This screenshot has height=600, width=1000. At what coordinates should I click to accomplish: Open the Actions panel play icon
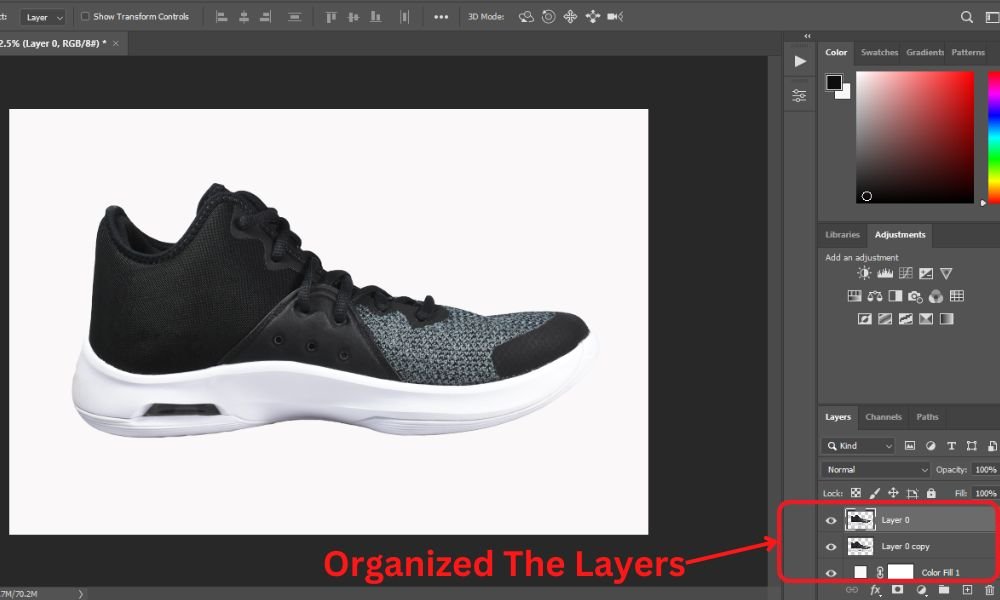pyautogui.click(x=800, y=61)
